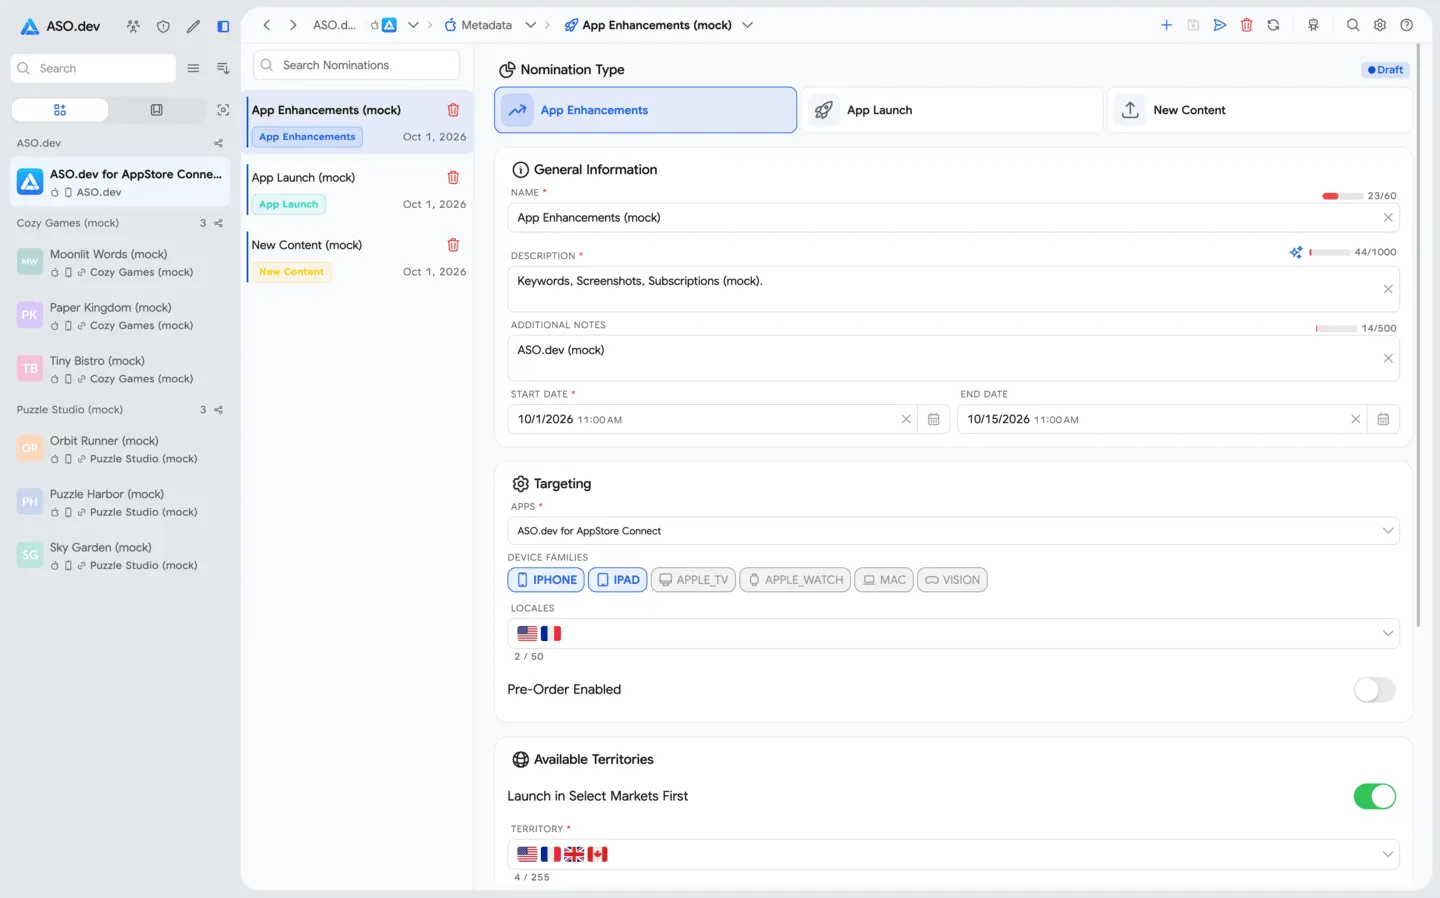The width and height of the screenshot is (1440, 898).
Task: Open the start date calendar picker
Action: 933,419
